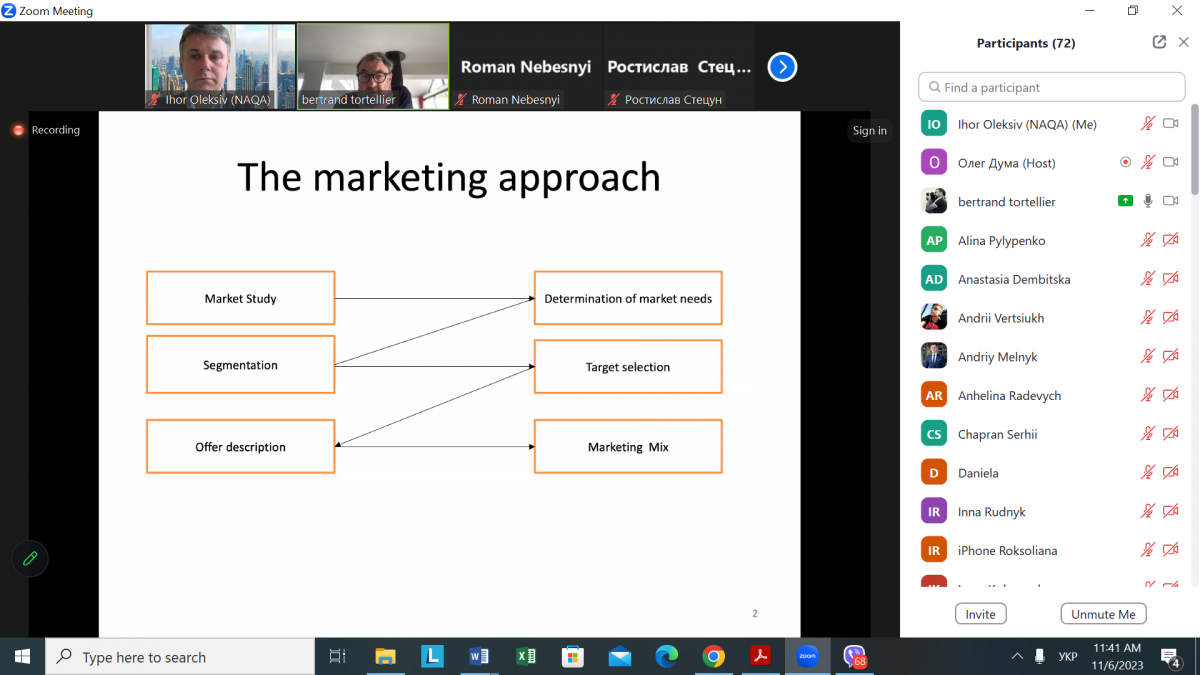Toggle camera for Ihor Oleksiv (Me)
The height and width of the screenshot is (675, 1200).
(x=1171, y=124)
